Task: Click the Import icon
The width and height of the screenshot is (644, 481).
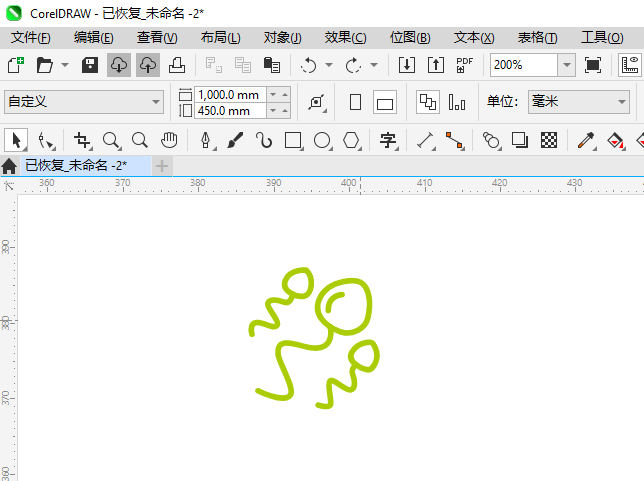Action: click(407, 65)
